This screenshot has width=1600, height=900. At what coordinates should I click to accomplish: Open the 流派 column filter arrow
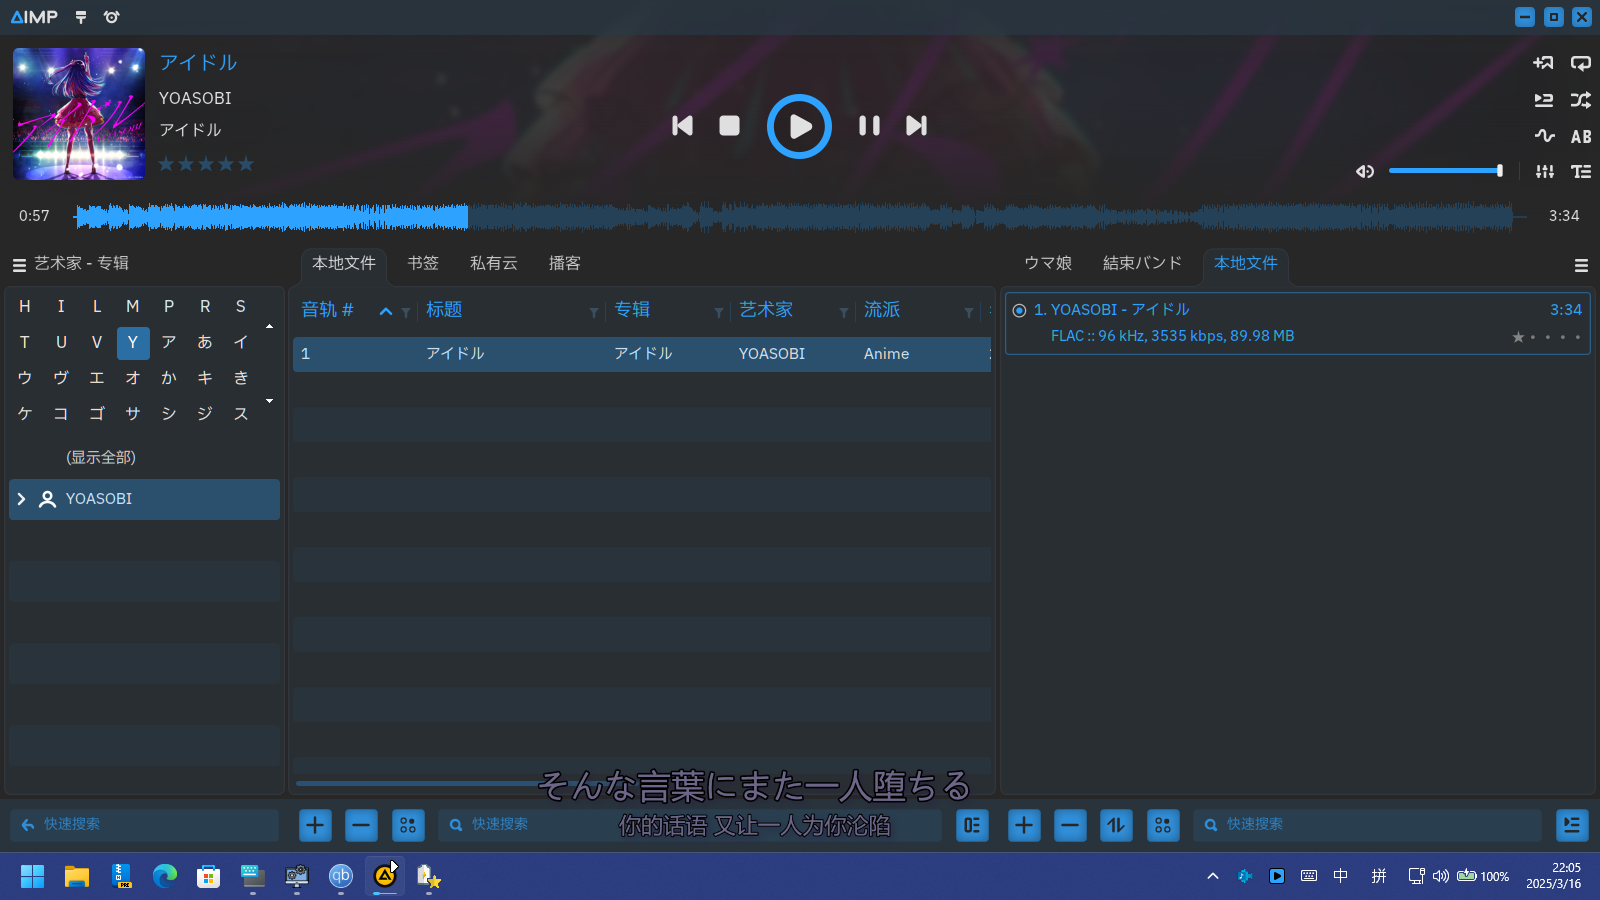point(969,313)
